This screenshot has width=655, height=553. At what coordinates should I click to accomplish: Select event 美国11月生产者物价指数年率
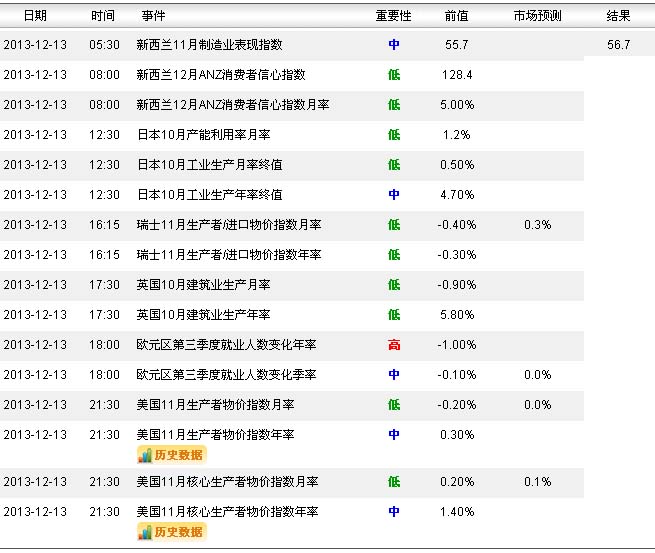tap(216, 435)
